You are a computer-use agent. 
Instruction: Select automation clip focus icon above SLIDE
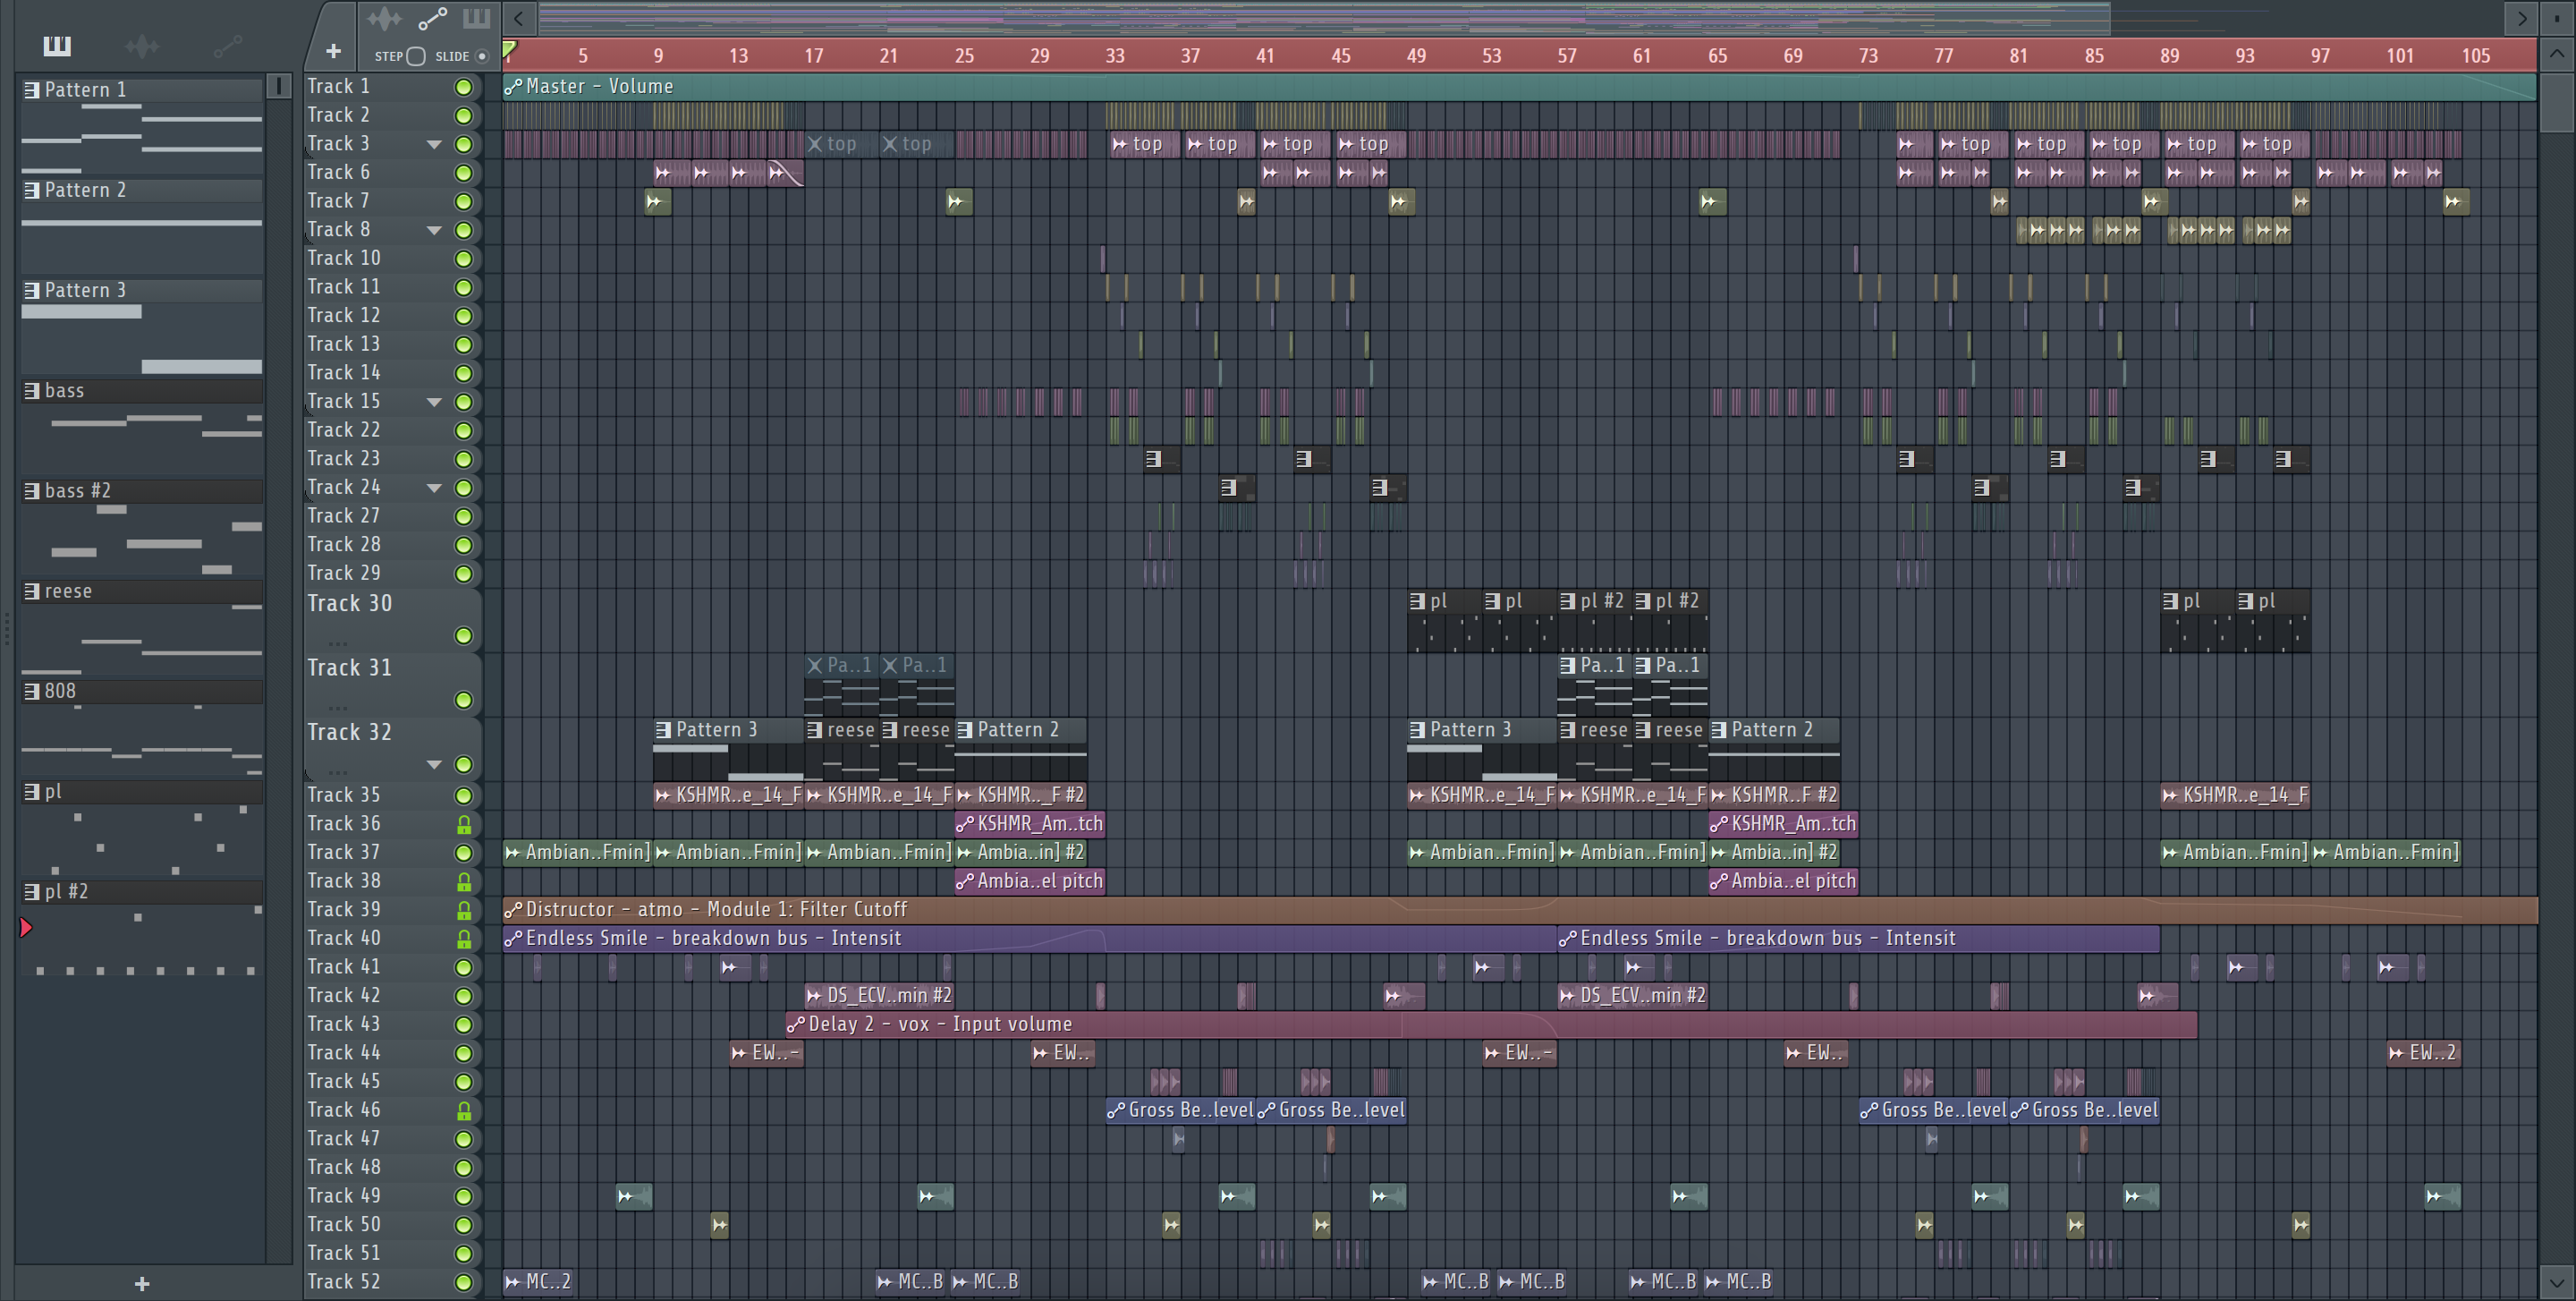click(432, 18)
